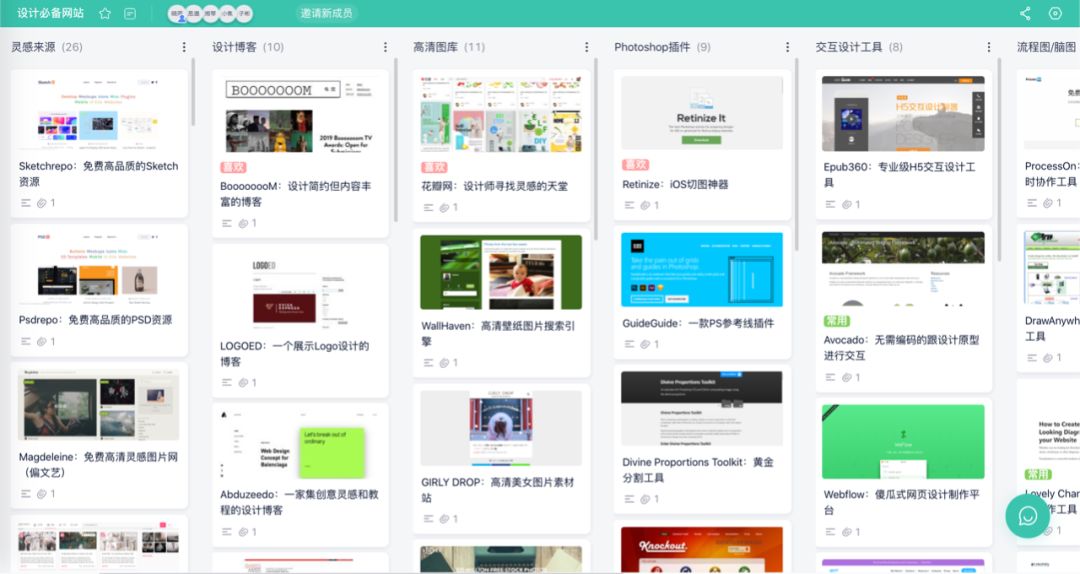Select the 交互设计工具 (8) column header
Viewport: 1080px width, 574px height.
click(859, 47)
